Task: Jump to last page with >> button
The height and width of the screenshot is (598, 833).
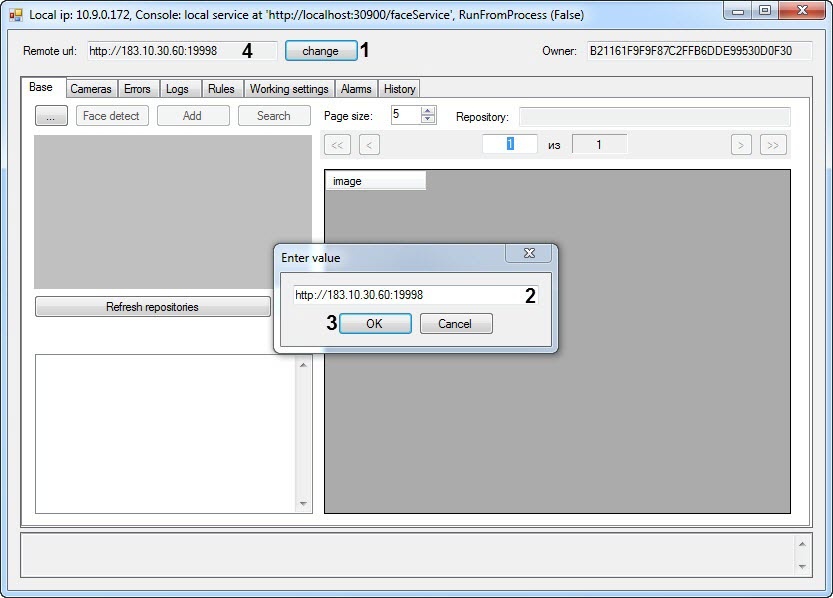Action: [772, 145]
